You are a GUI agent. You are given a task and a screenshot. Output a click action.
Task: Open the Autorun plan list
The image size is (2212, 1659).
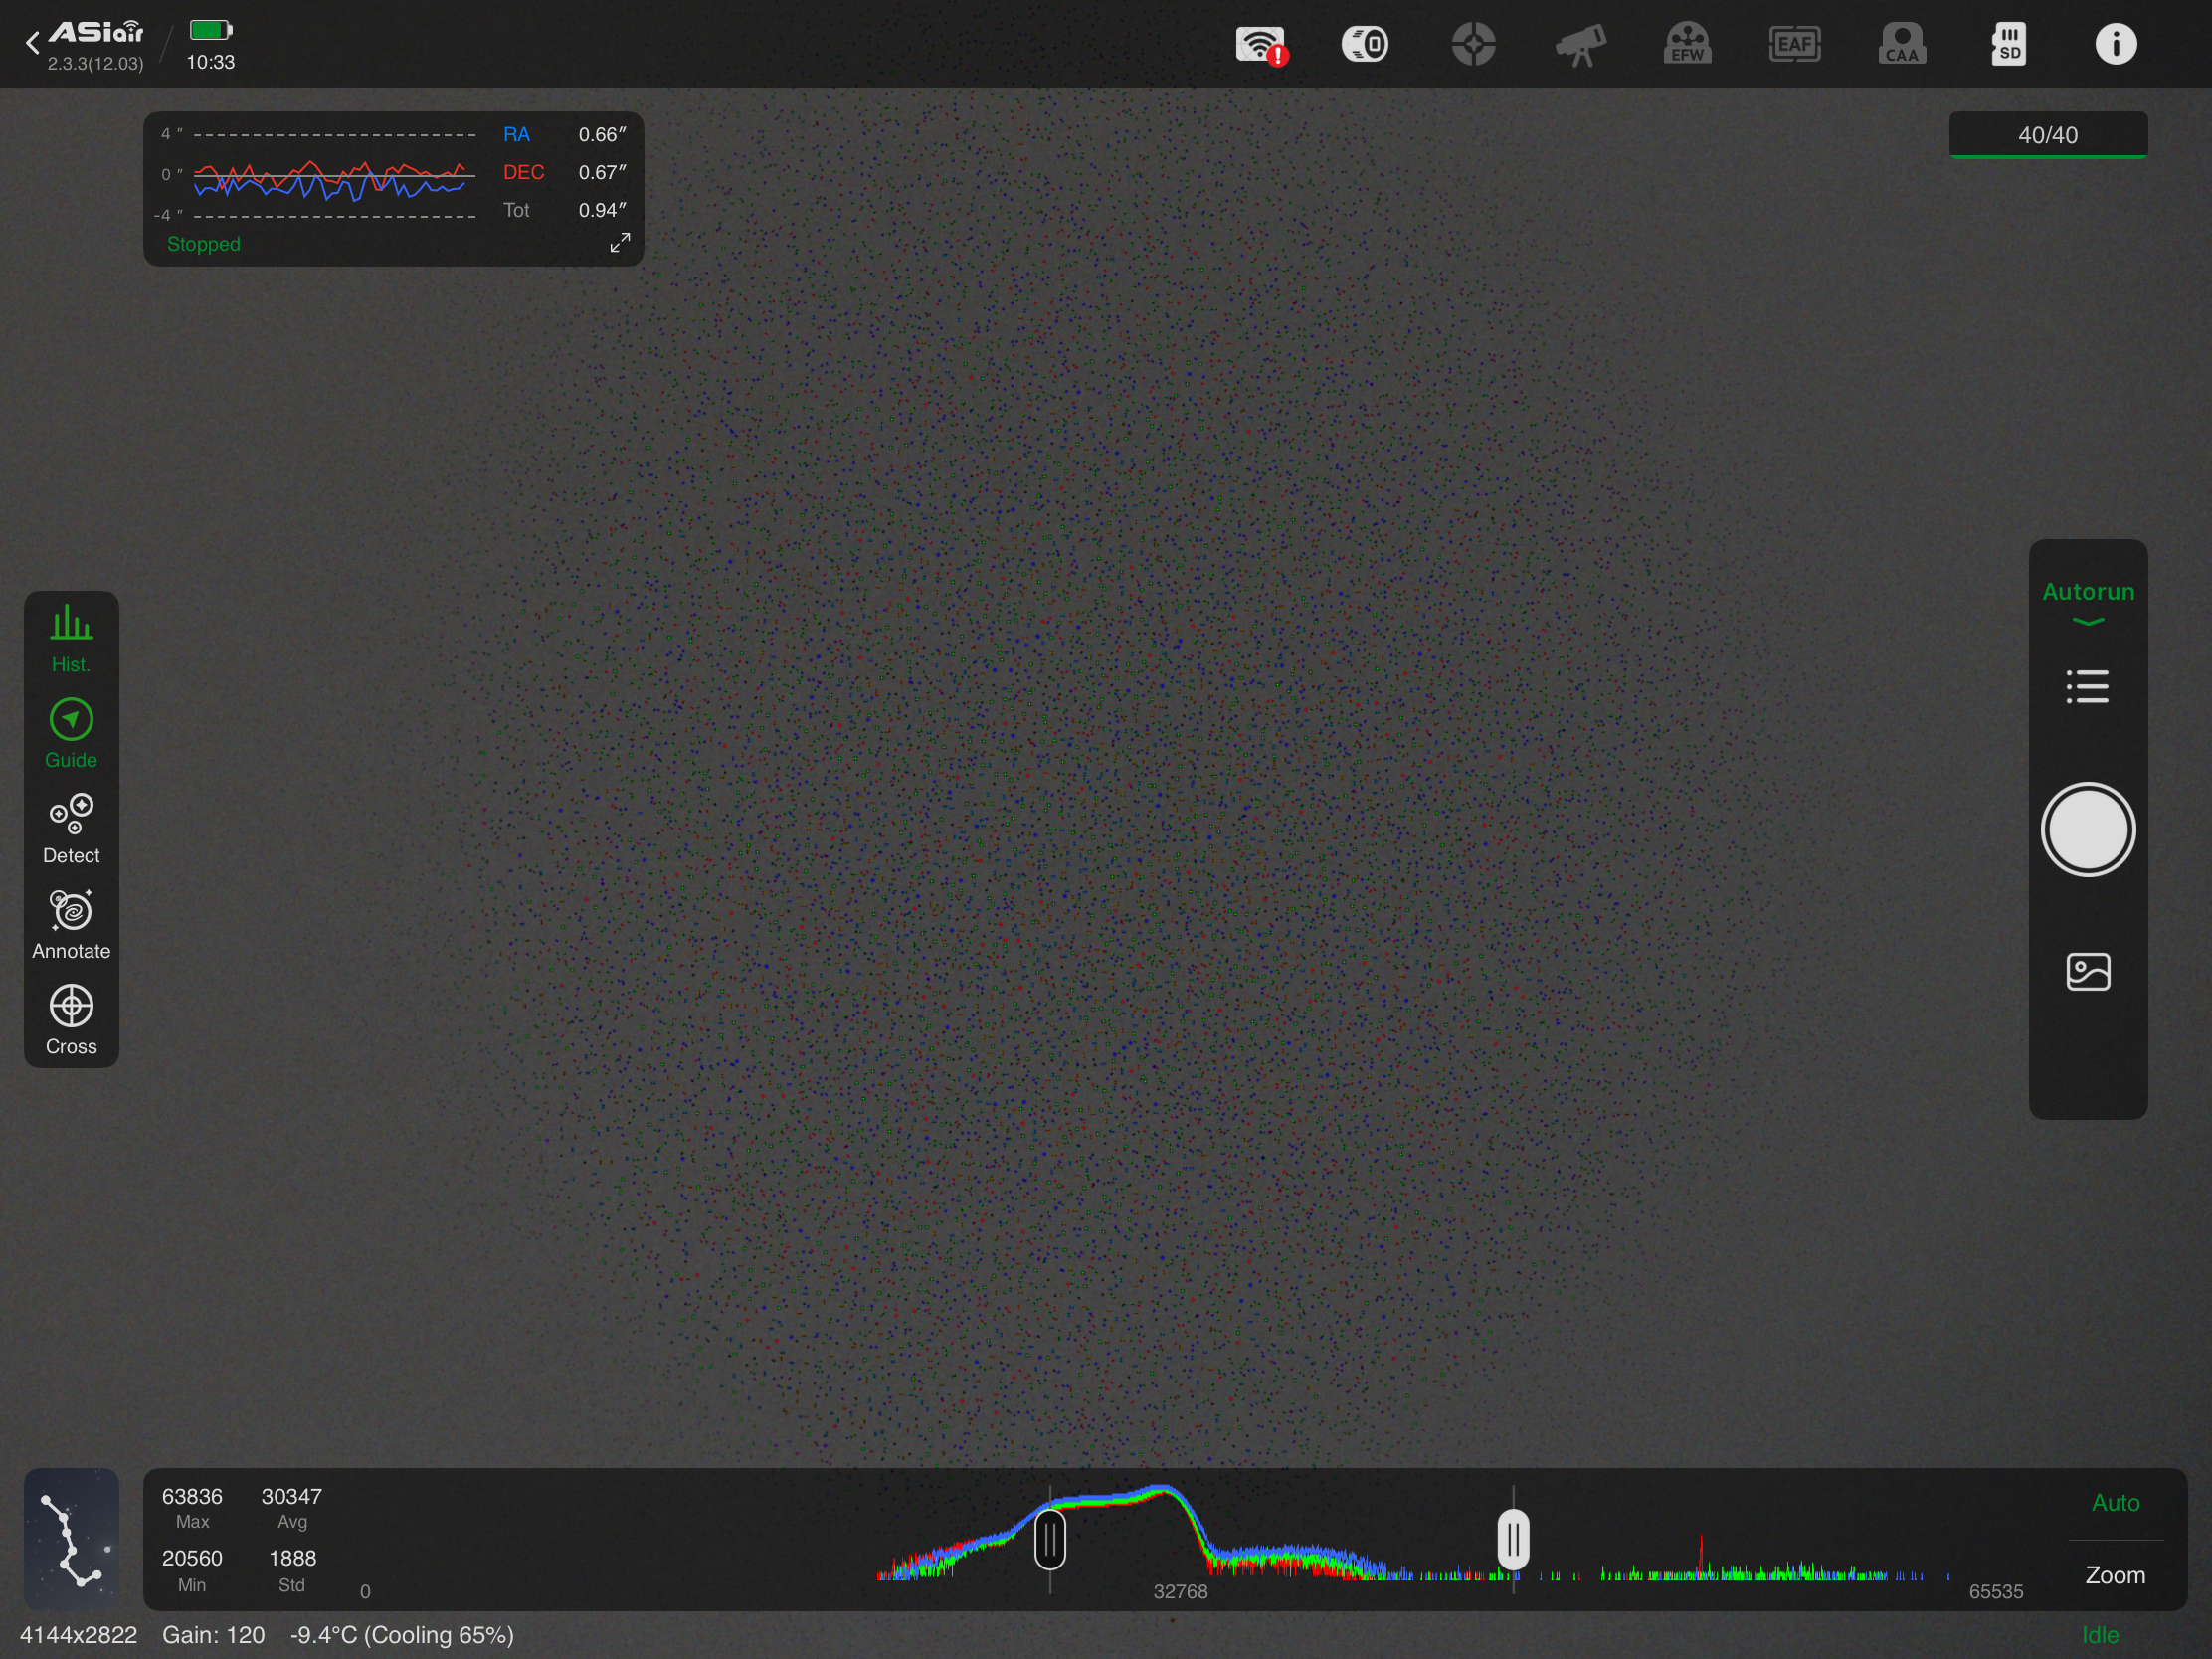tap(2088, 686)
